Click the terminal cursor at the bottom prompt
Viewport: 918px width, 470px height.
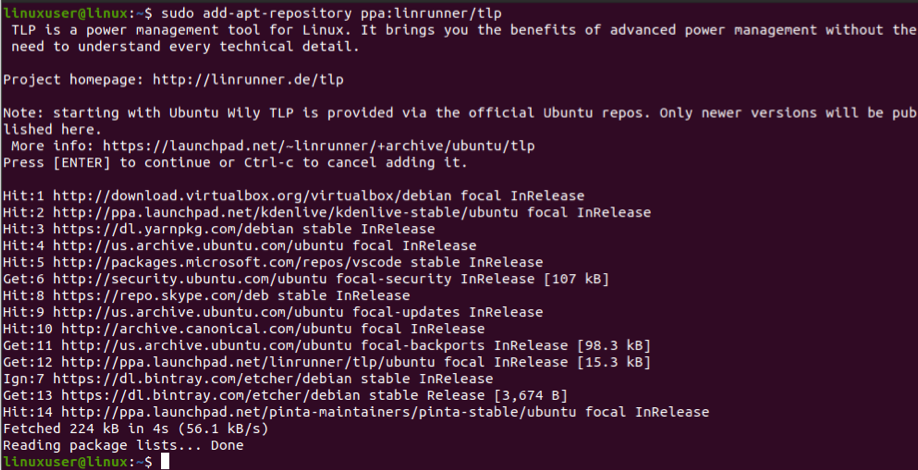click(x=165, y=462)
